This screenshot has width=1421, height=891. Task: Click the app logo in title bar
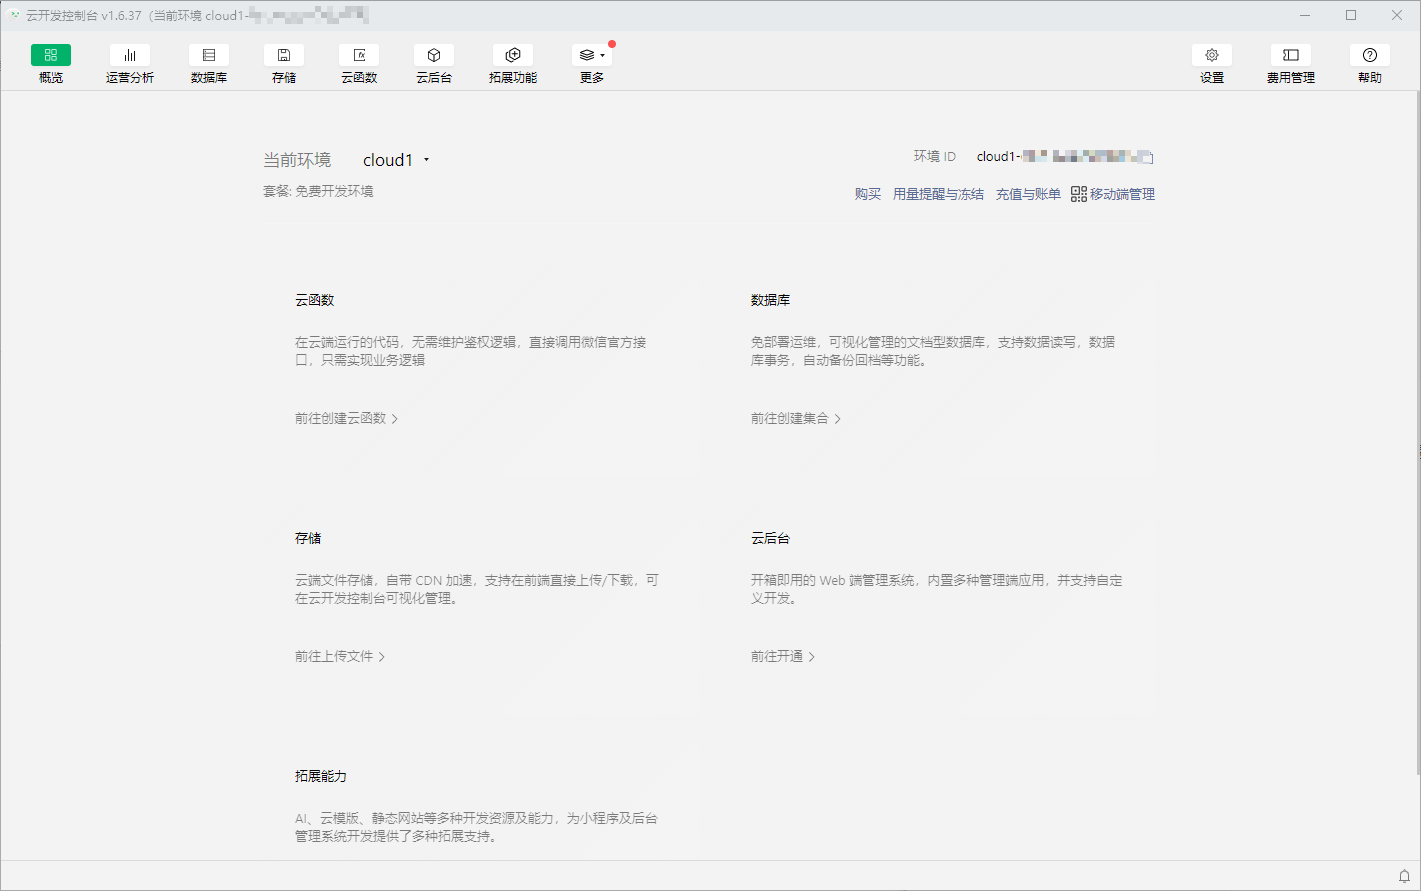[x=14, y=15]
